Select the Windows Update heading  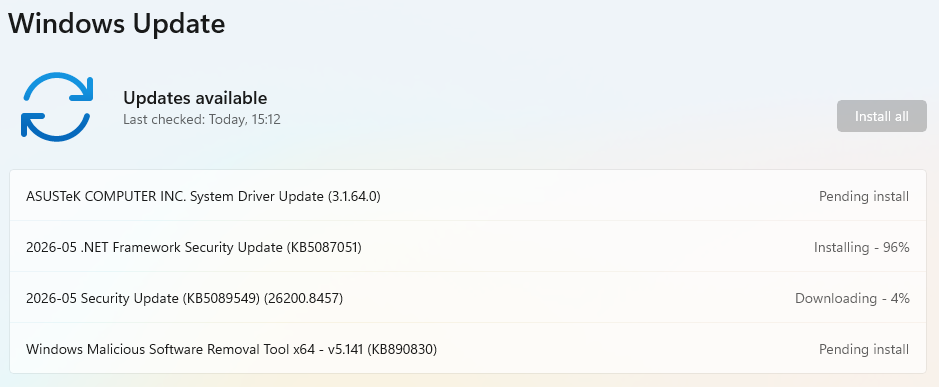point(117,23)
